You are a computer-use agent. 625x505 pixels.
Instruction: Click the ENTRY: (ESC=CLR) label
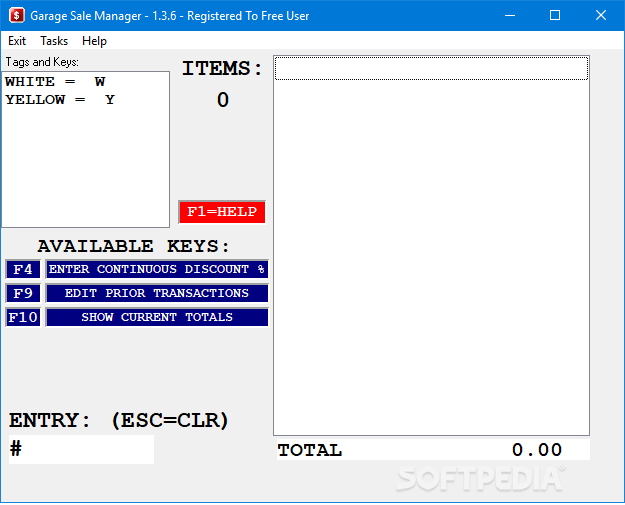click(118, 421)
